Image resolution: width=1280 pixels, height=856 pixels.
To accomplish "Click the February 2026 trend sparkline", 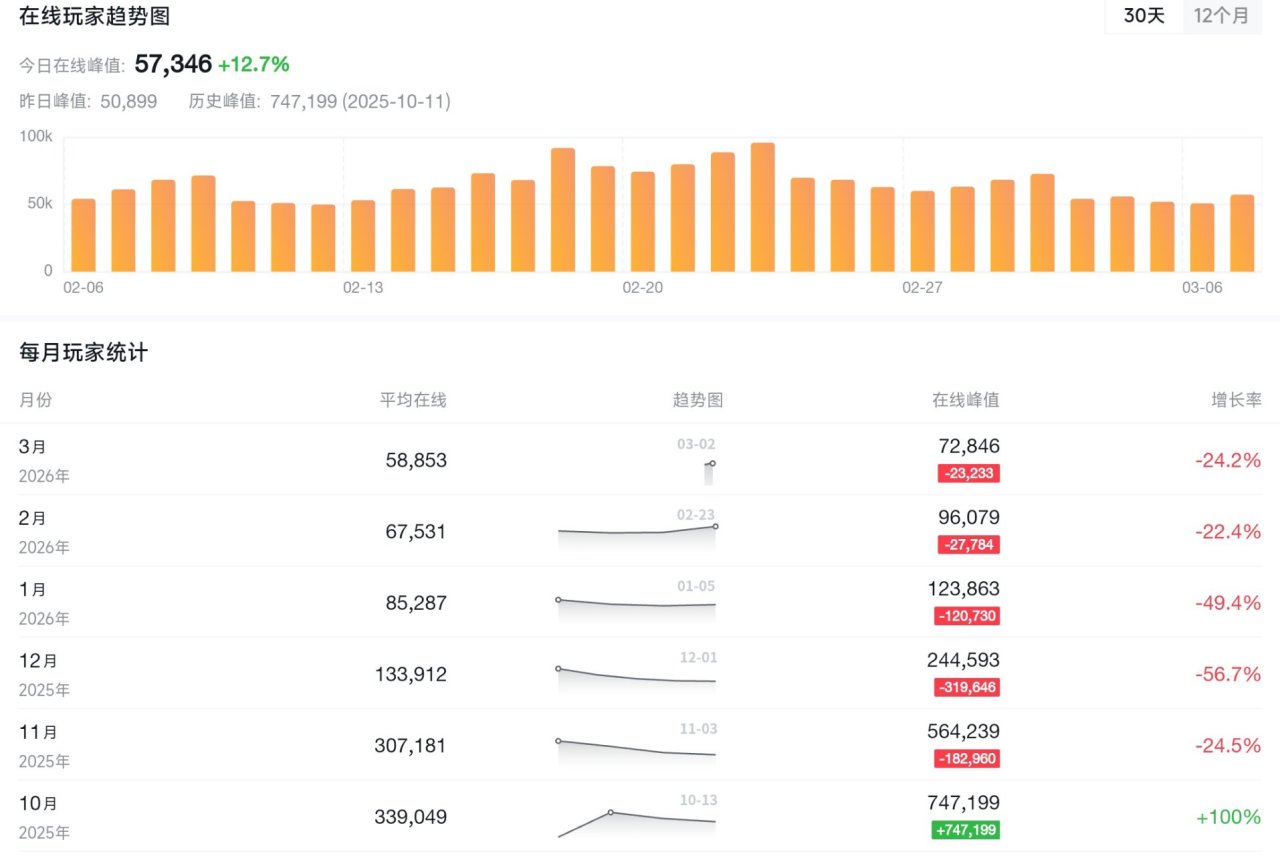I will (637, 530).
